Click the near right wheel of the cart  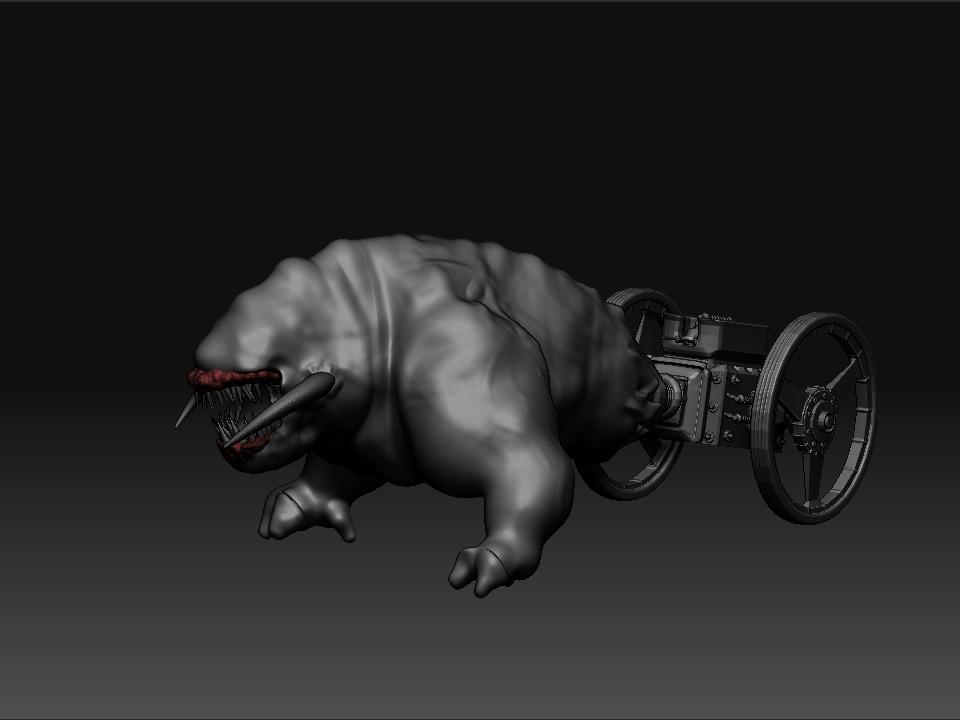[814, 418]
